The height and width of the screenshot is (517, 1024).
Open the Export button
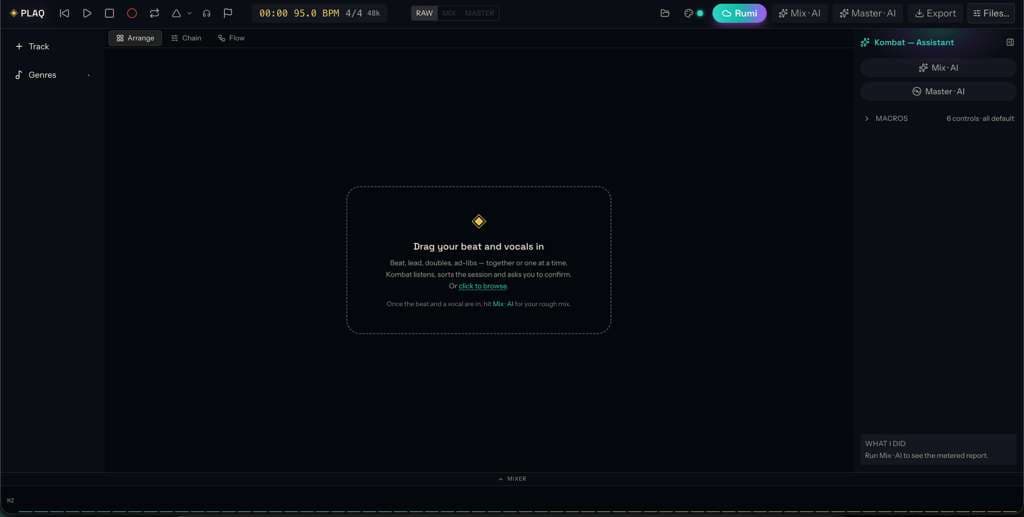pyautogui.click(x=935, y=13)
